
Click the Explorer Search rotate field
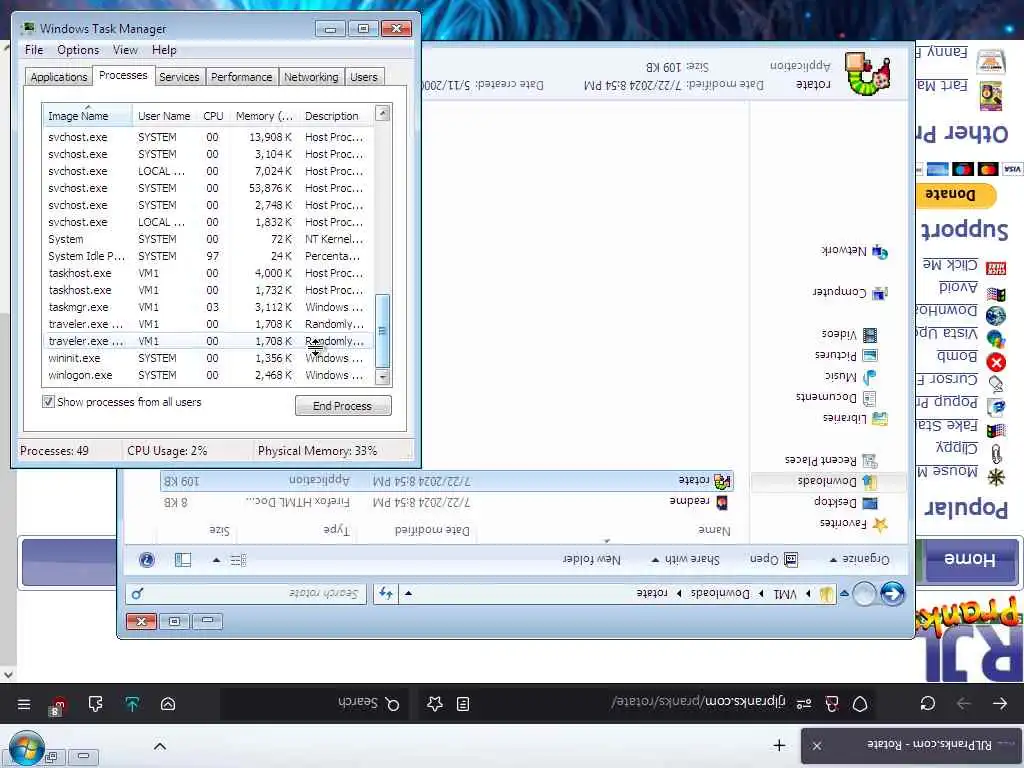(245, 594)
